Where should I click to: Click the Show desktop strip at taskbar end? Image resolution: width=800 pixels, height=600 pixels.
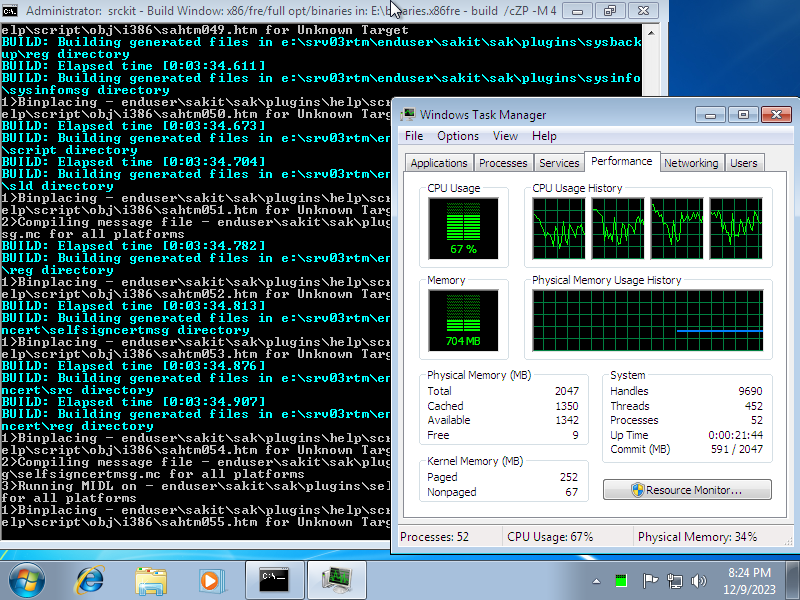coord(792,580)
